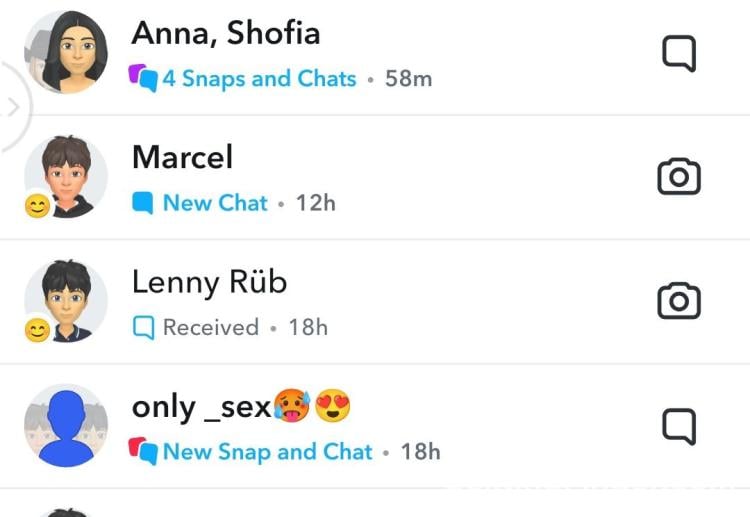
Task: Open 4 Snaps and Chats link
Action: pos(259,78)
